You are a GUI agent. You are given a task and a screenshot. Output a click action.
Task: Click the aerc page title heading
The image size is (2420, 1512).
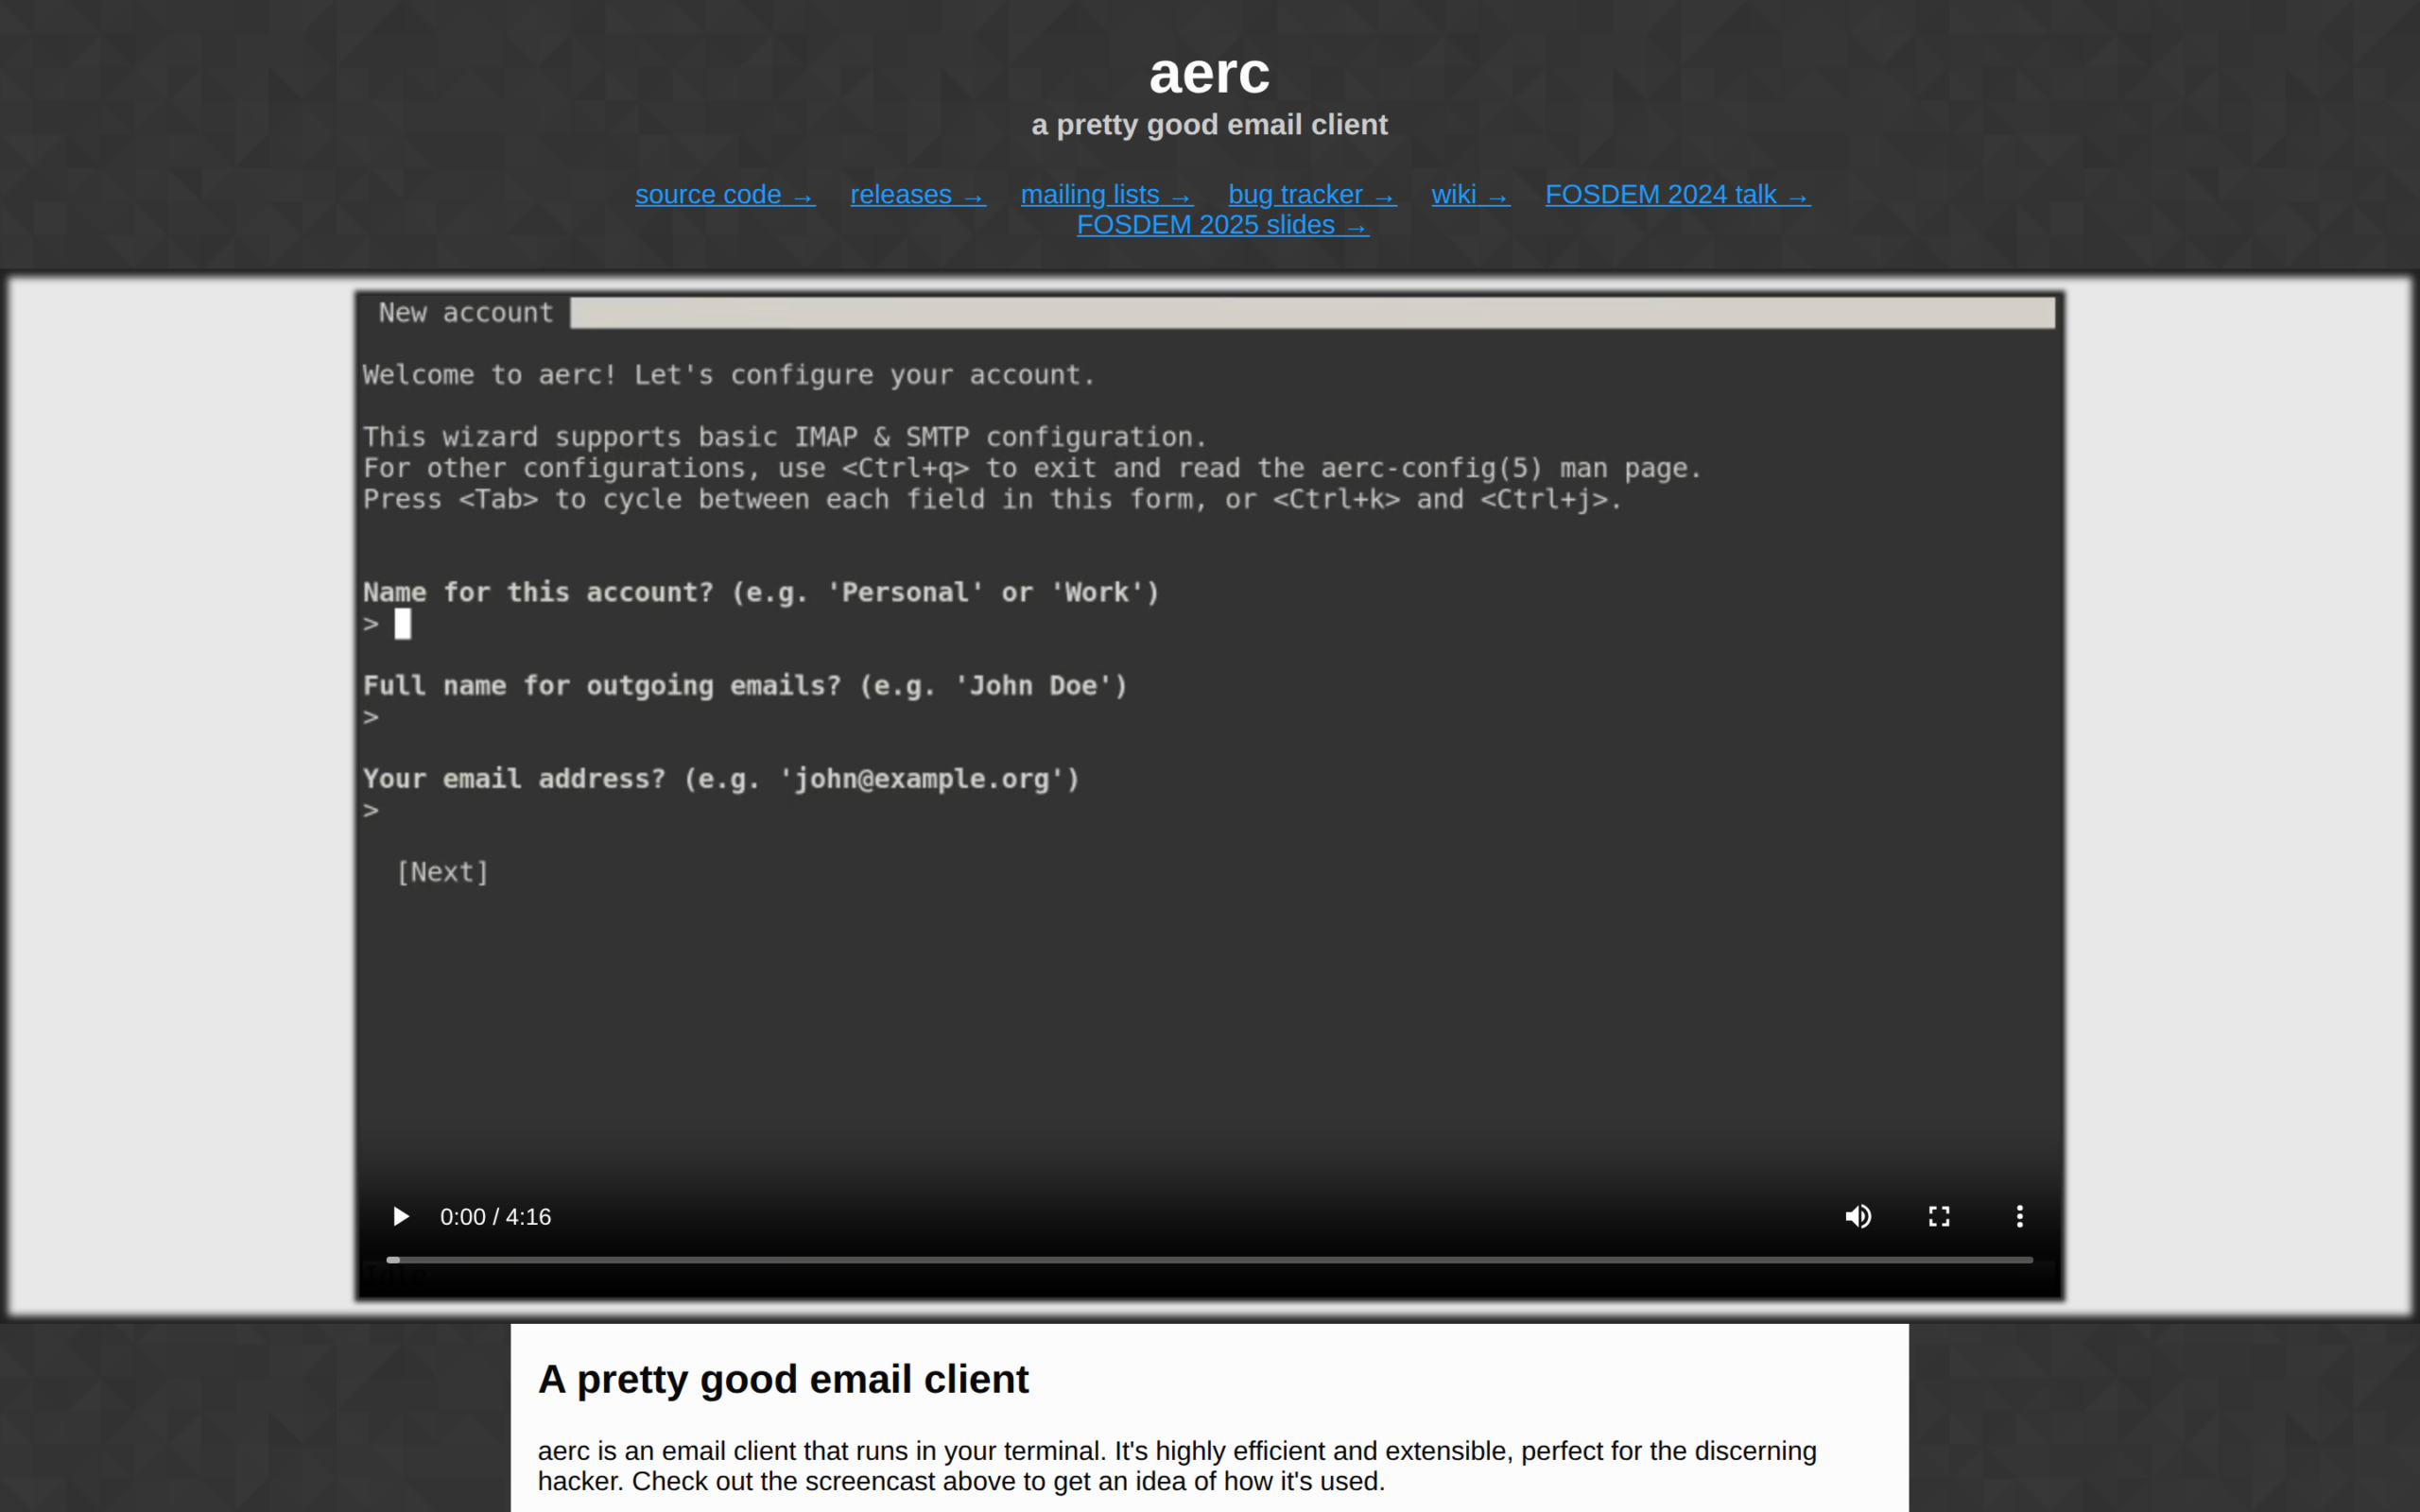pos(1209,73)
